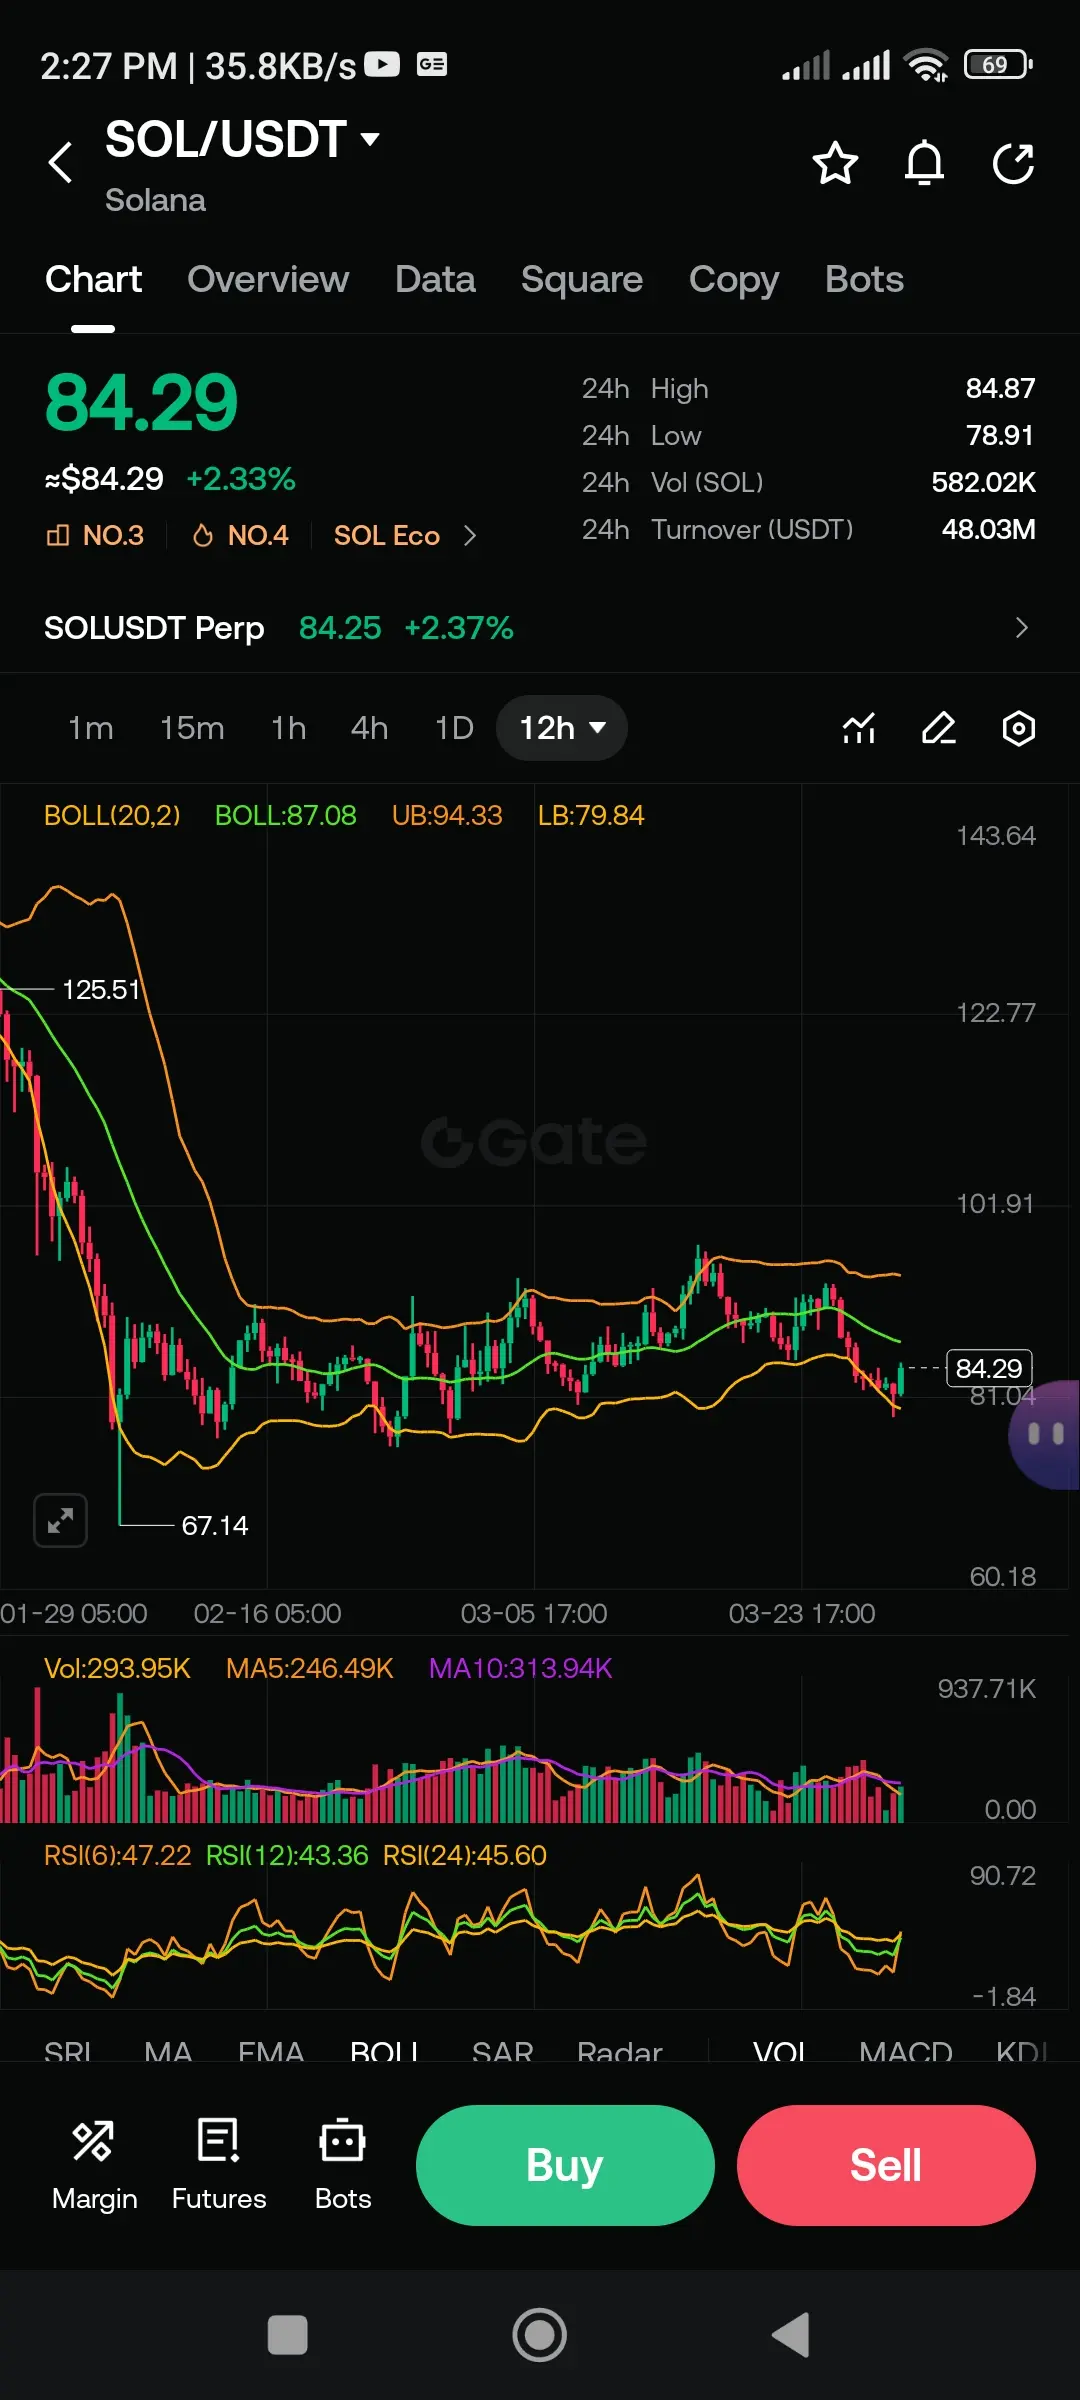
Task: Tap the 24h Low value 78.91
Action: tap(1000, 435)
